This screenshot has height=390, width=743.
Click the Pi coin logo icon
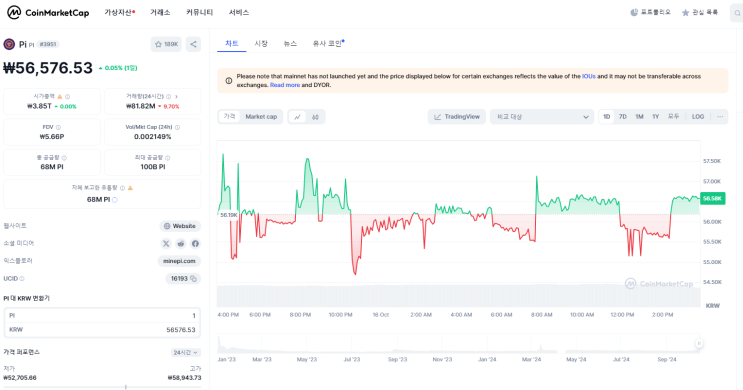coord(9,44)
